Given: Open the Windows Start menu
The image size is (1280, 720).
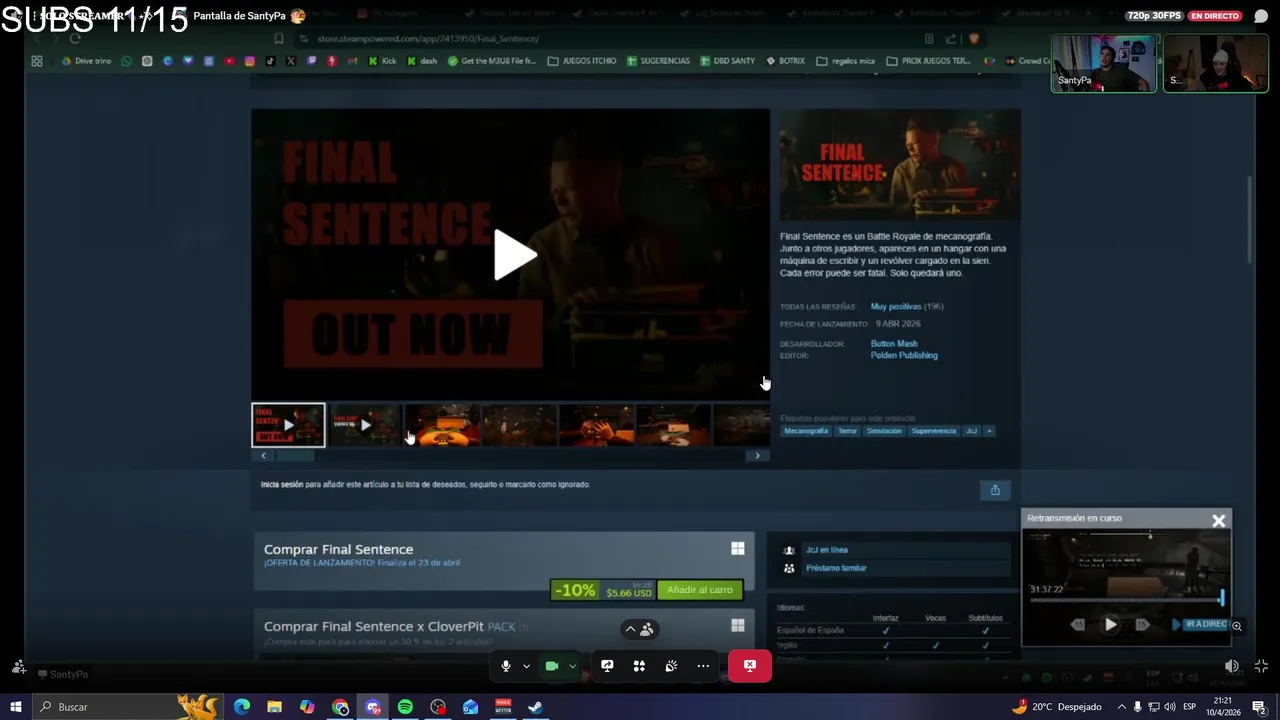Looking at the screenshot, I should pyautogui.click(x=16, y=707).
